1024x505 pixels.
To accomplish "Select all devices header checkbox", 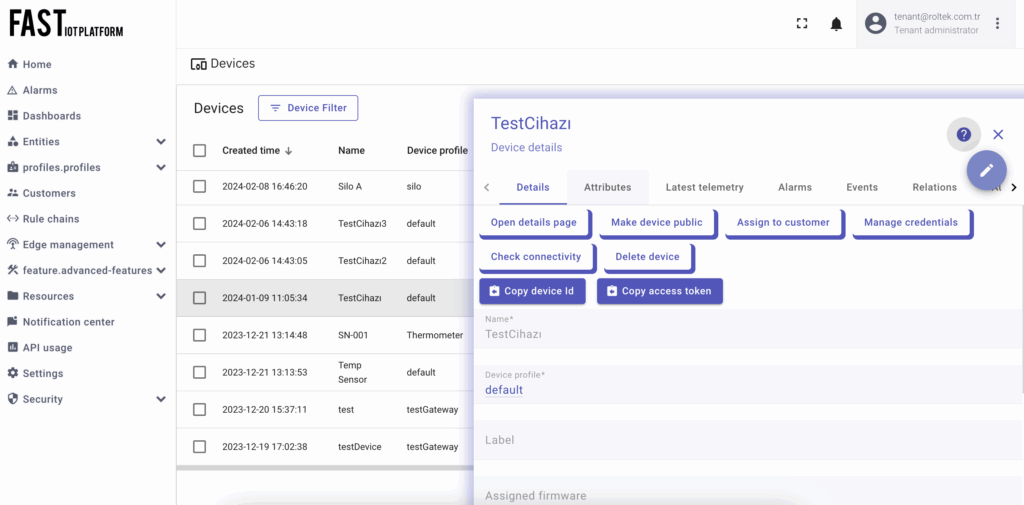I will pyautogui.click(x=199, y=150).
